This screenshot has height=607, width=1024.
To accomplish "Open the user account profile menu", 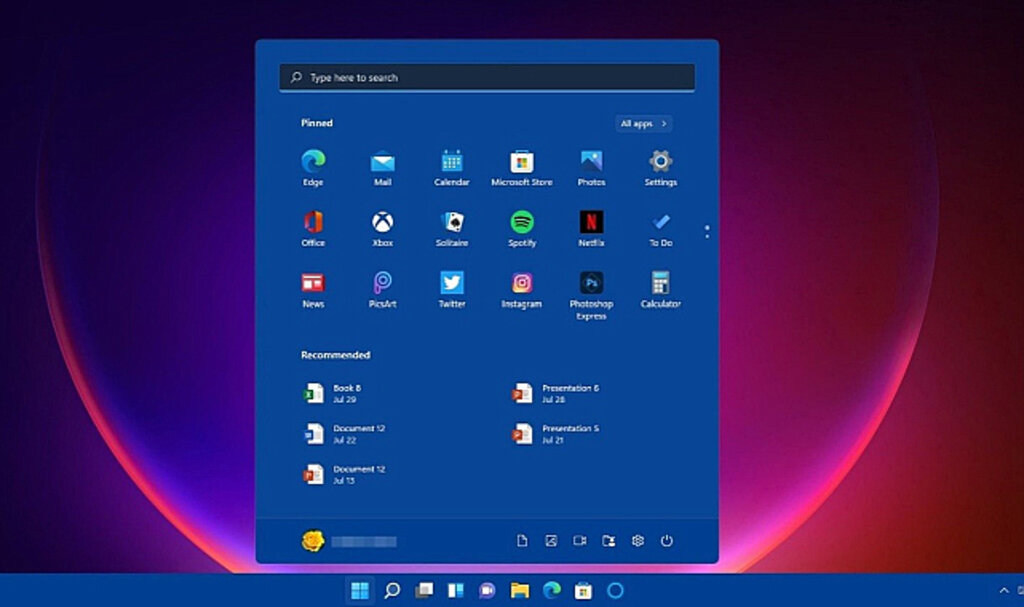I will [348, 541].
